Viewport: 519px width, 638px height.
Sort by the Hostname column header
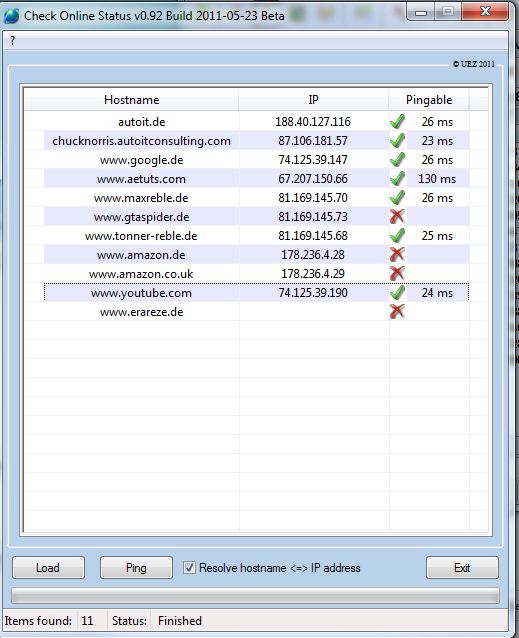pos(131,100)
